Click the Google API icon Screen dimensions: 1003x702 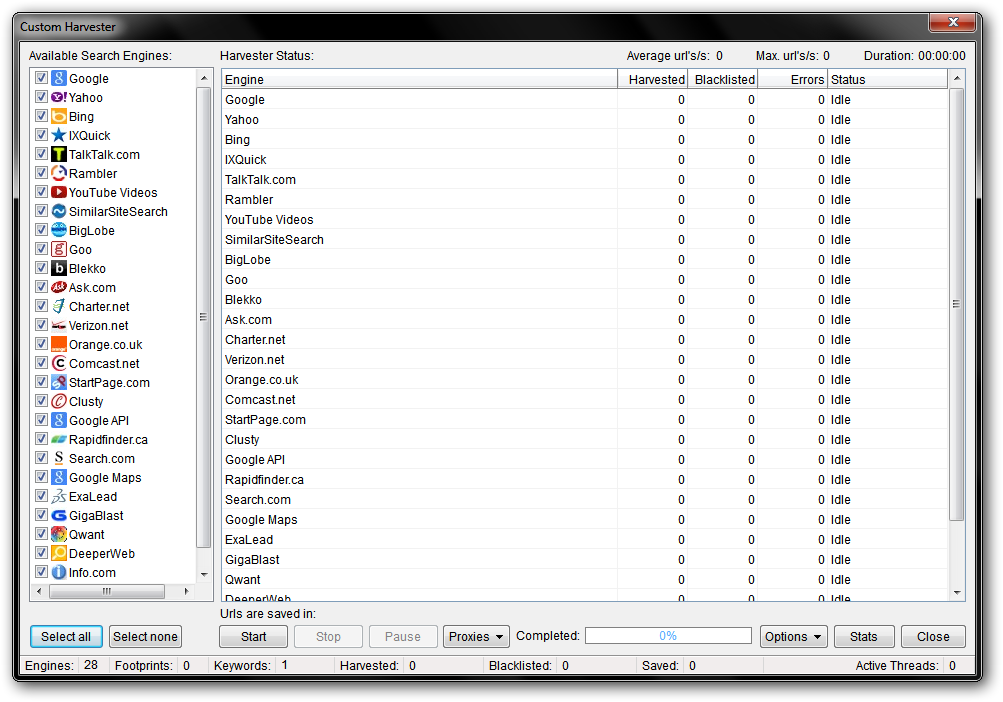(59, 420)
